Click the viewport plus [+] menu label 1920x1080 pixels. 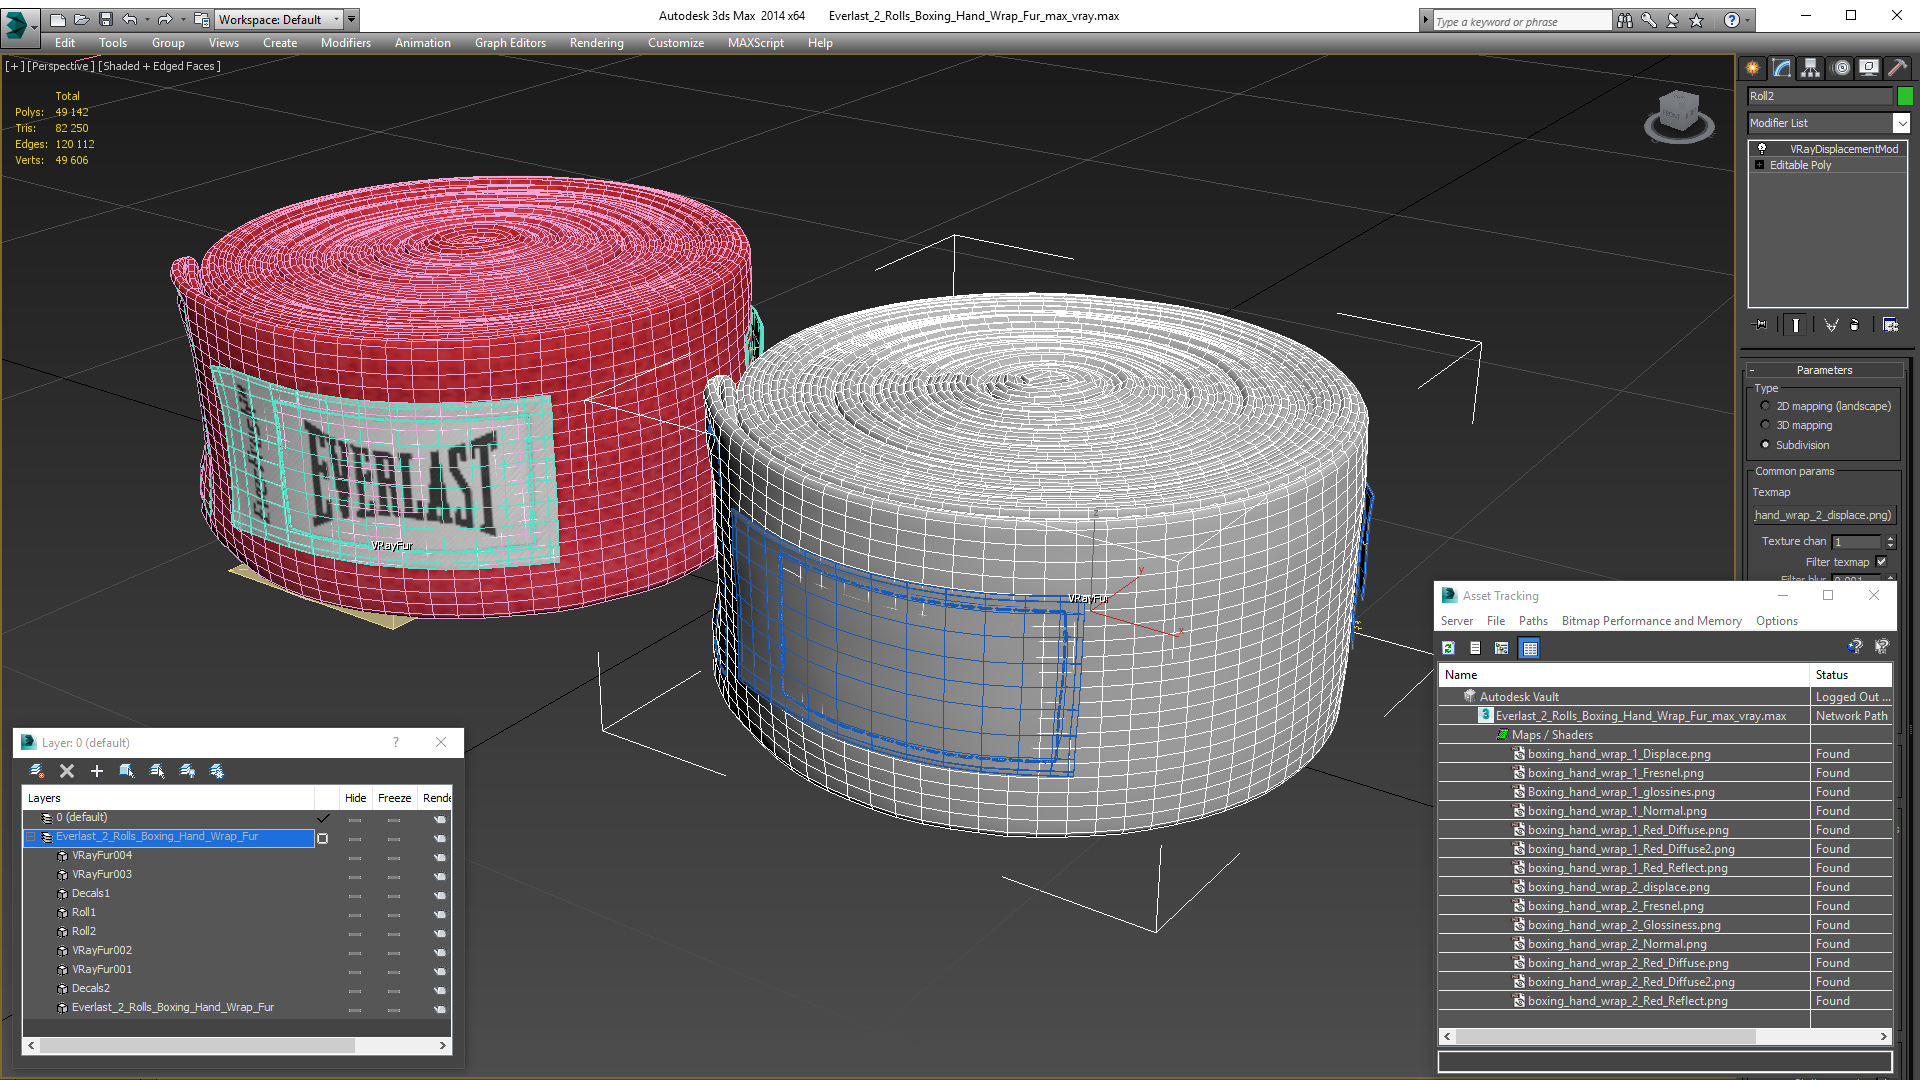coord(14,66)
